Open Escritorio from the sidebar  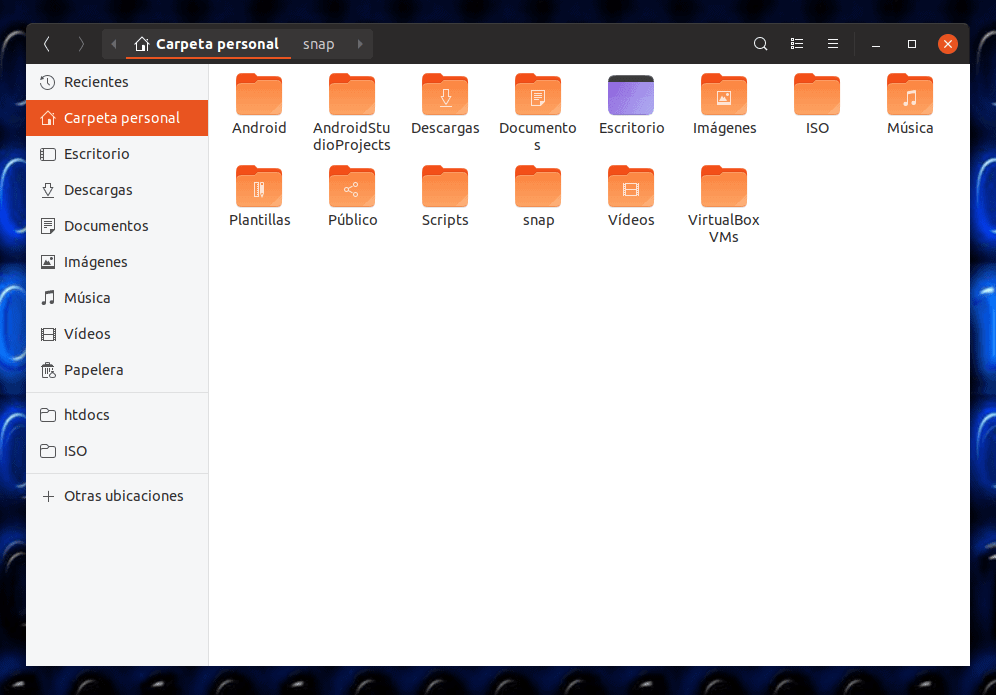[x=117, y=154]
